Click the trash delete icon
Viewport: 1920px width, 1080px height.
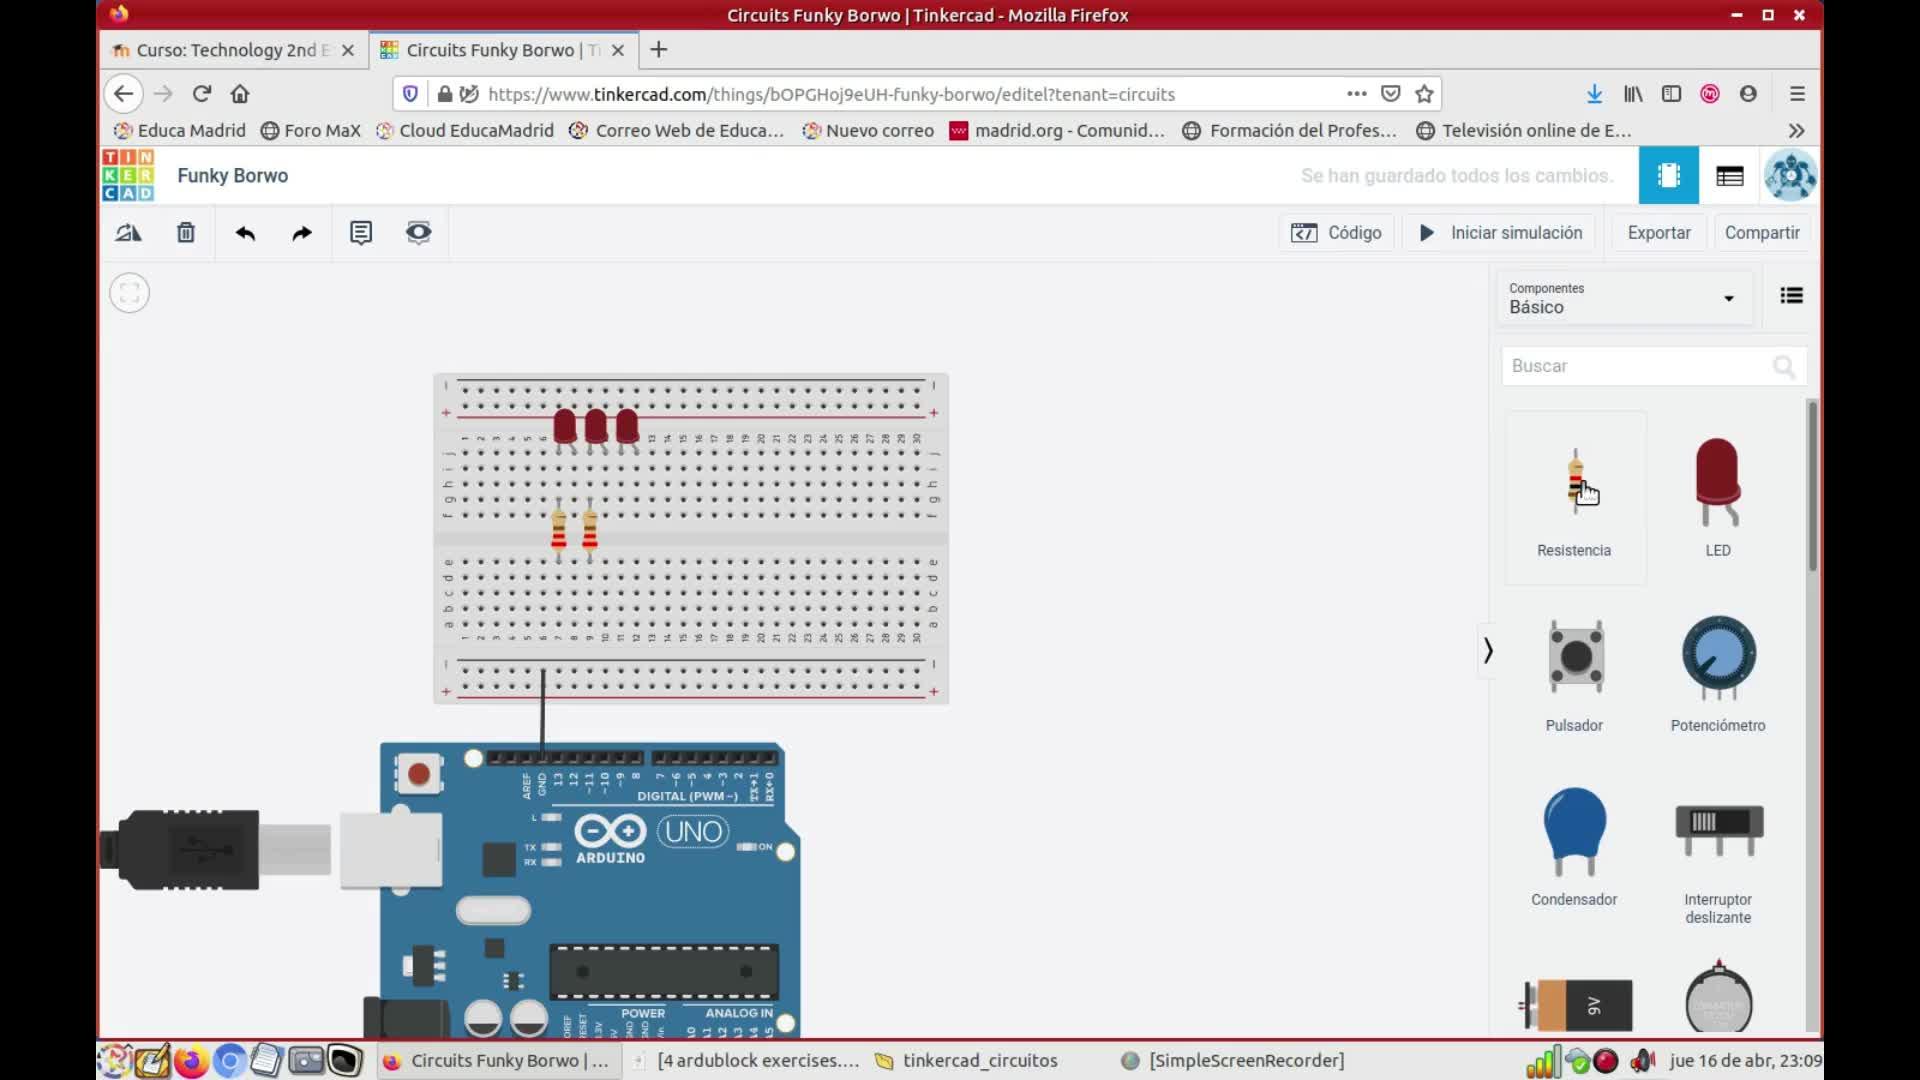tap(186, 233)
